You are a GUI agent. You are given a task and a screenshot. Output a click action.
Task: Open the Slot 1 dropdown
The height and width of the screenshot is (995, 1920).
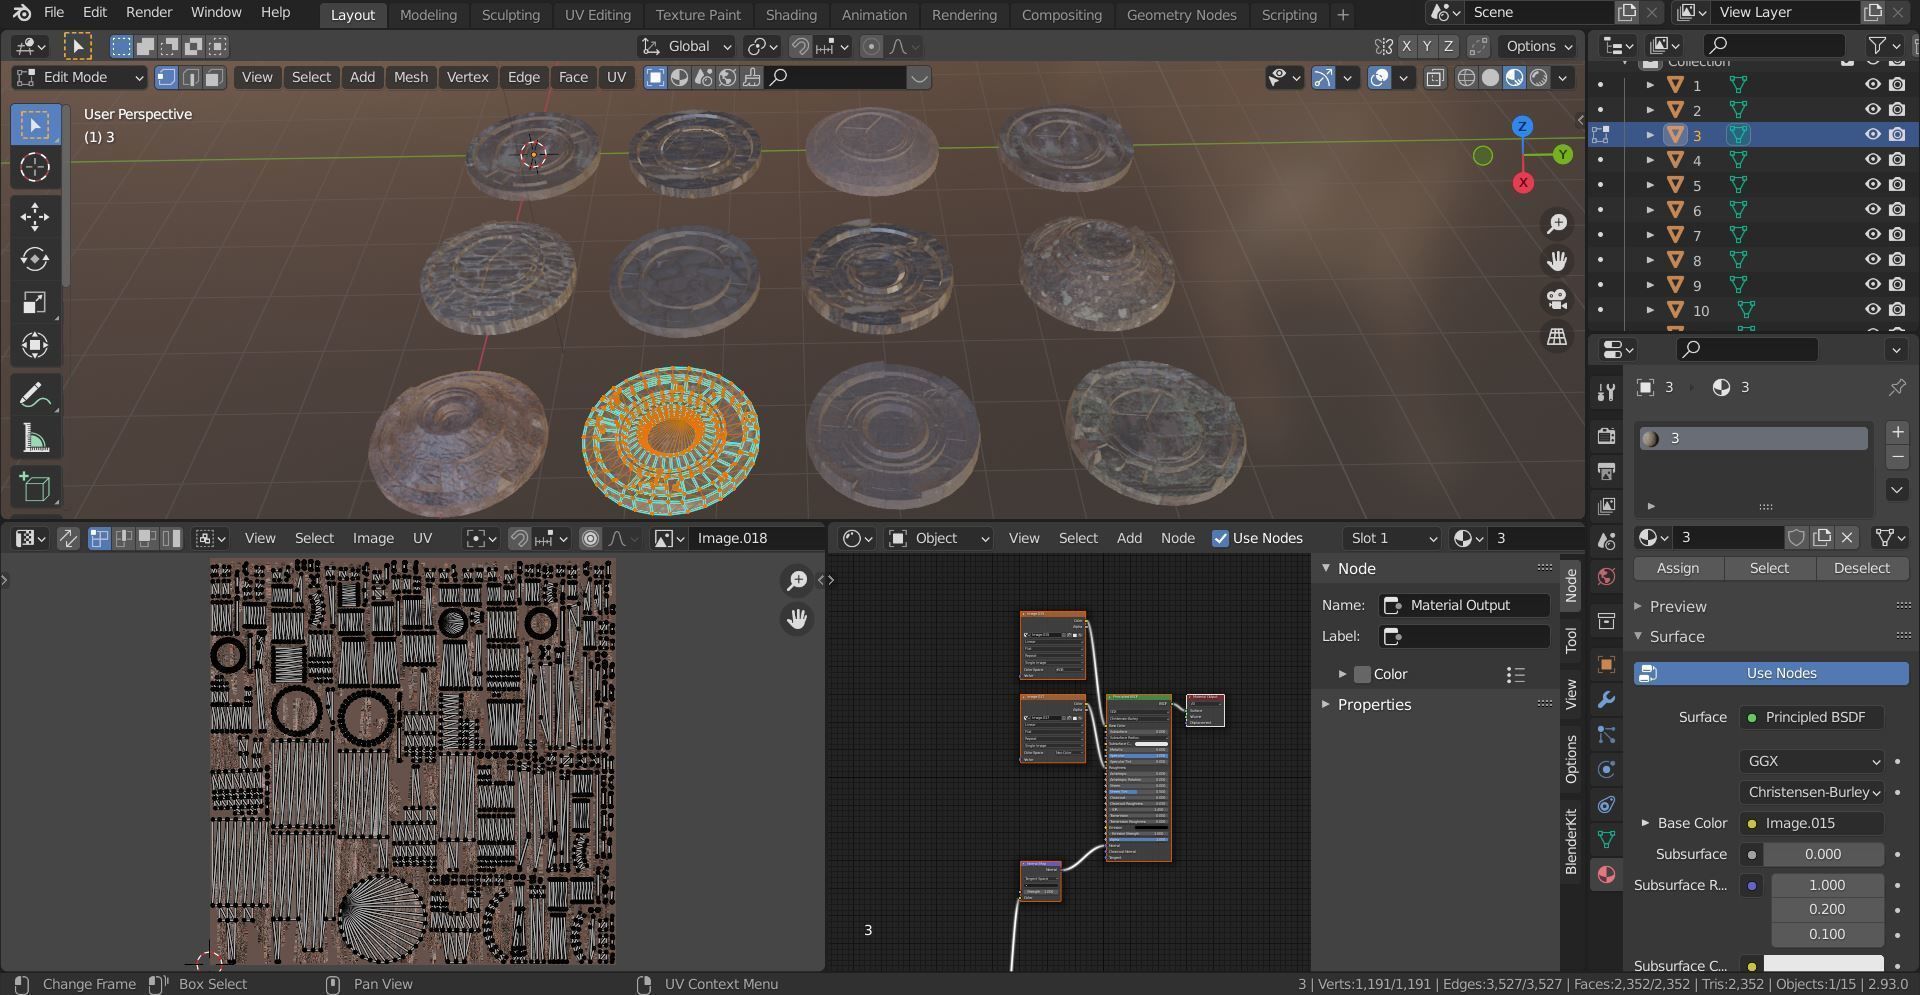1393,538
